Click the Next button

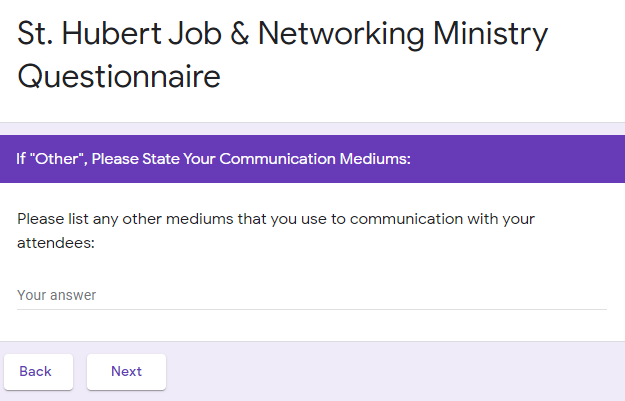[x=126, y=371]
